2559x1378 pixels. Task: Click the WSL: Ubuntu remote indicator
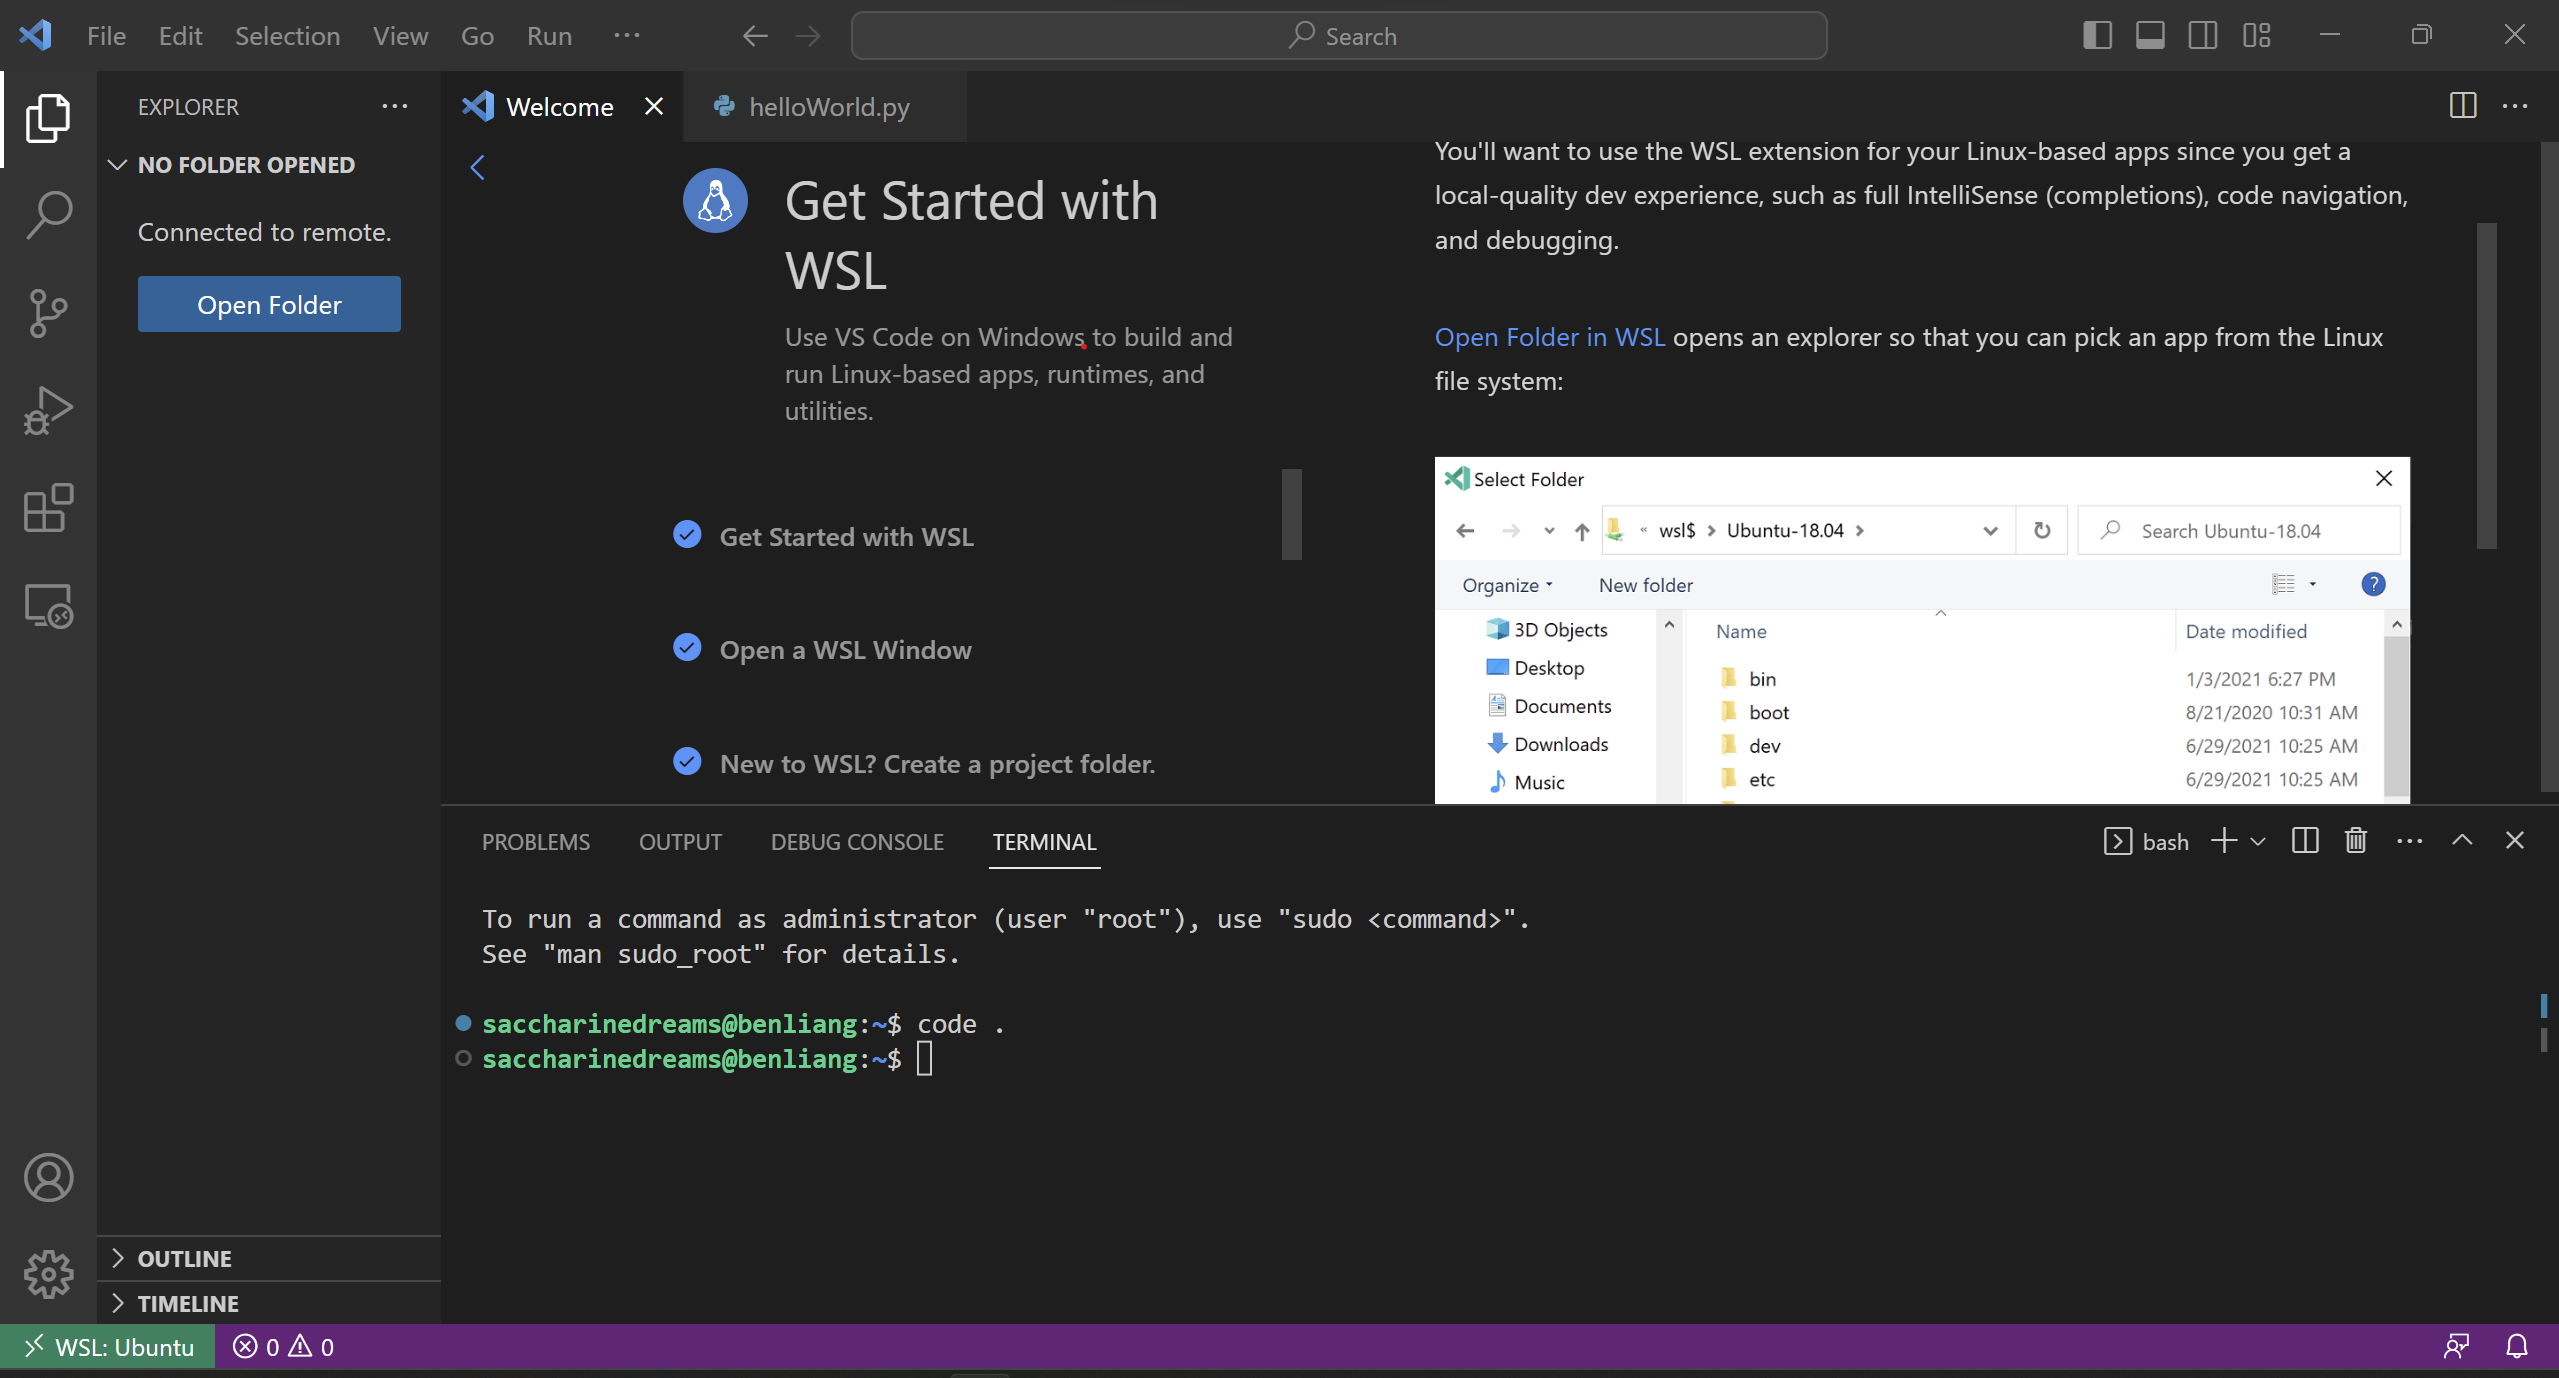pyautogui.click(x=108, y=1347)
